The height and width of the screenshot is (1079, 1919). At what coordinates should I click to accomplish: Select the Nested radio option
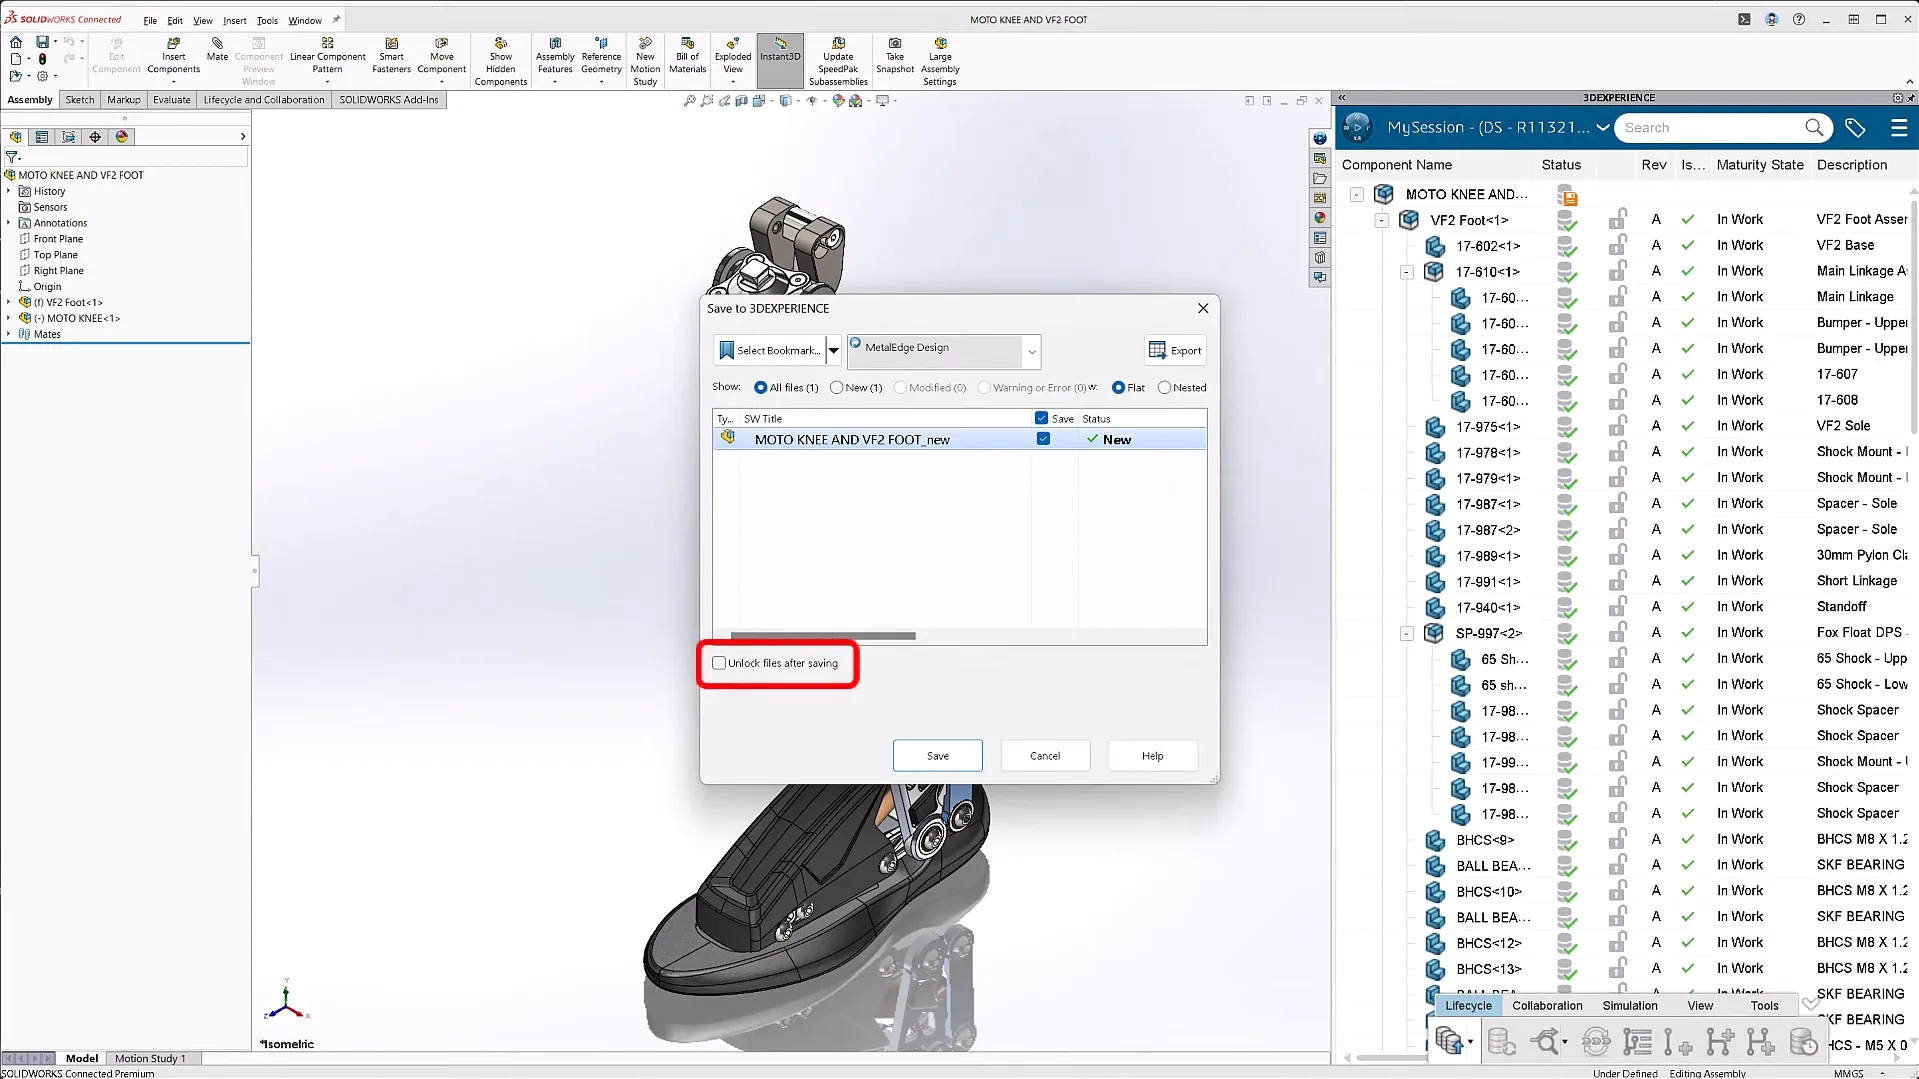click(1164, 388)
